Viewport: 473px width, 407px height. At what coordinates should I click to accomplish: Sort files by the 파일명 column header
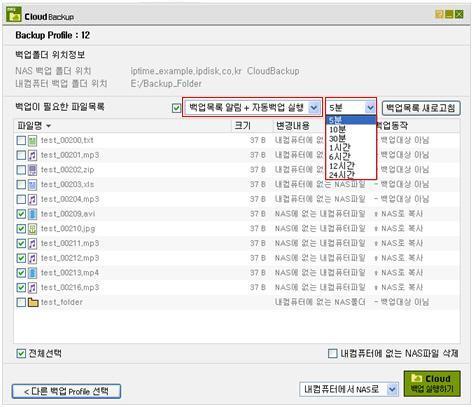point(34,126)
